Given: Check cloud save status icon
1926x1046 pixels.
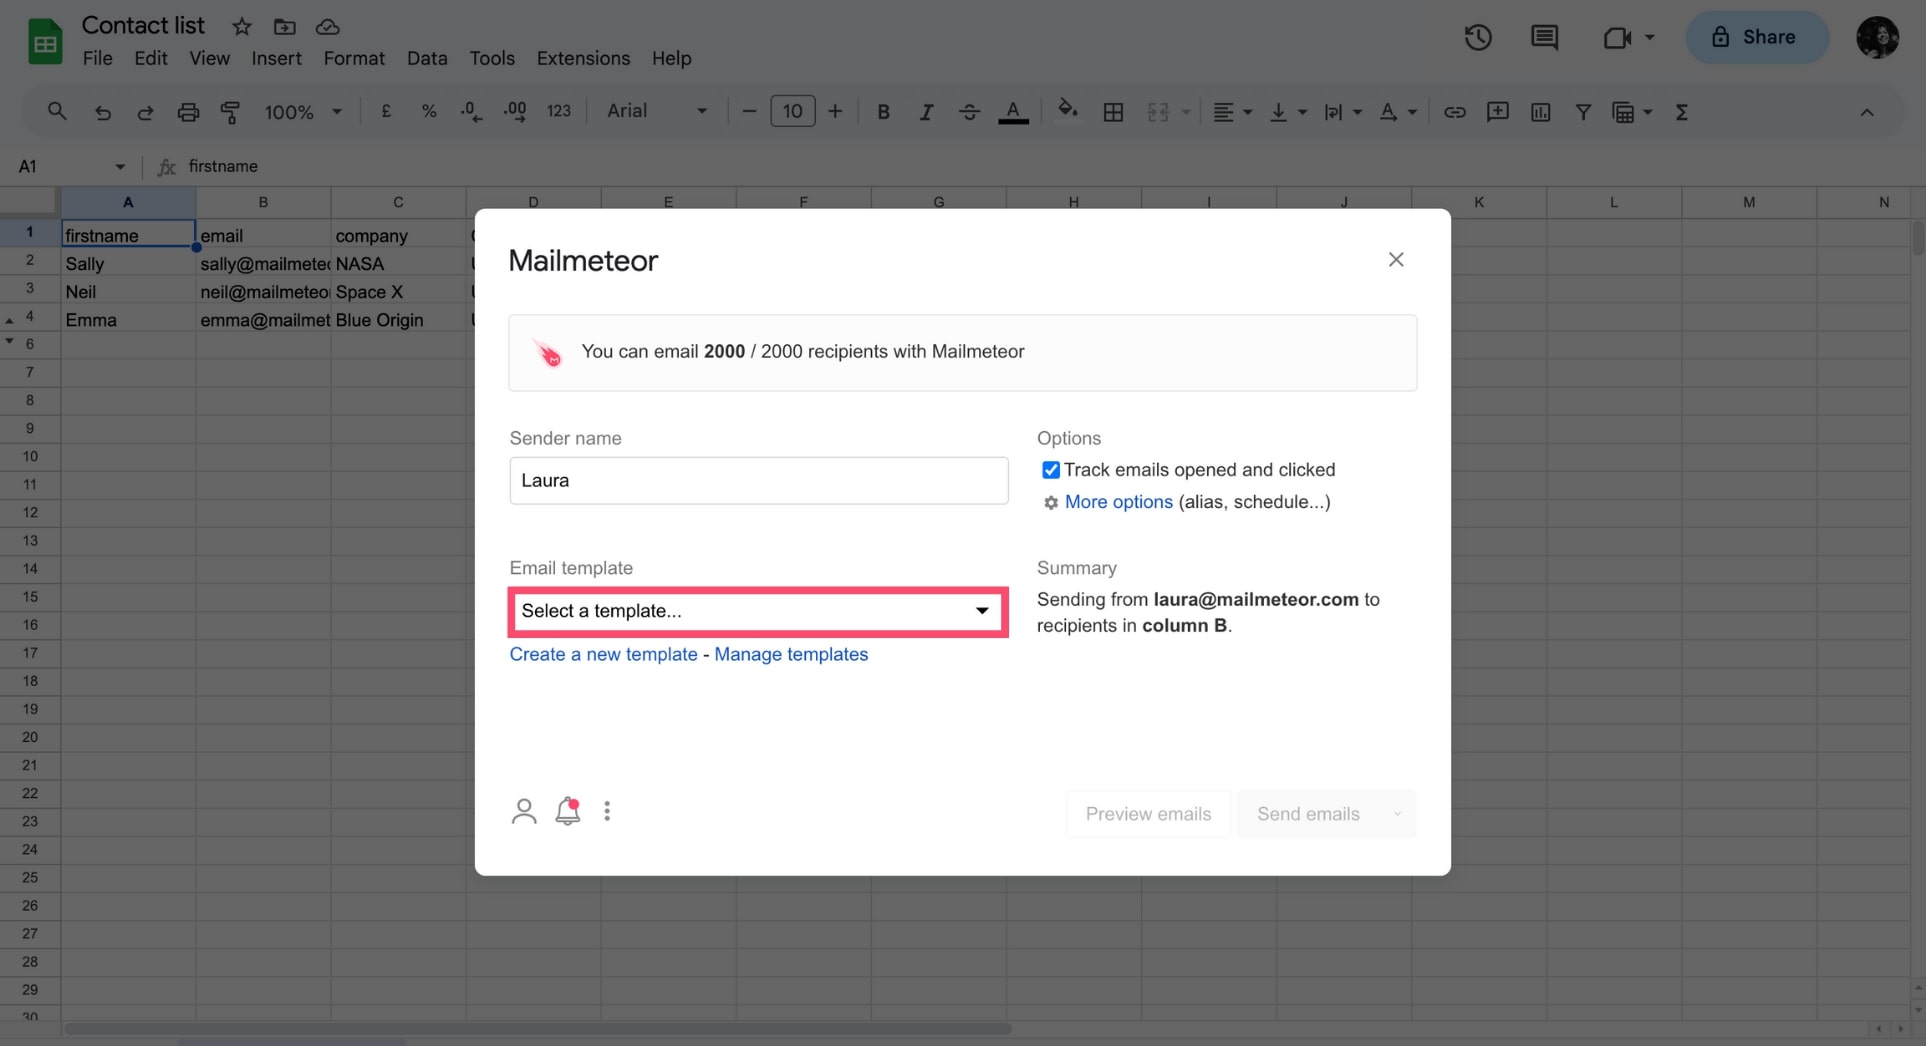Looking at the screenshot, I should (x=327, y=27).
